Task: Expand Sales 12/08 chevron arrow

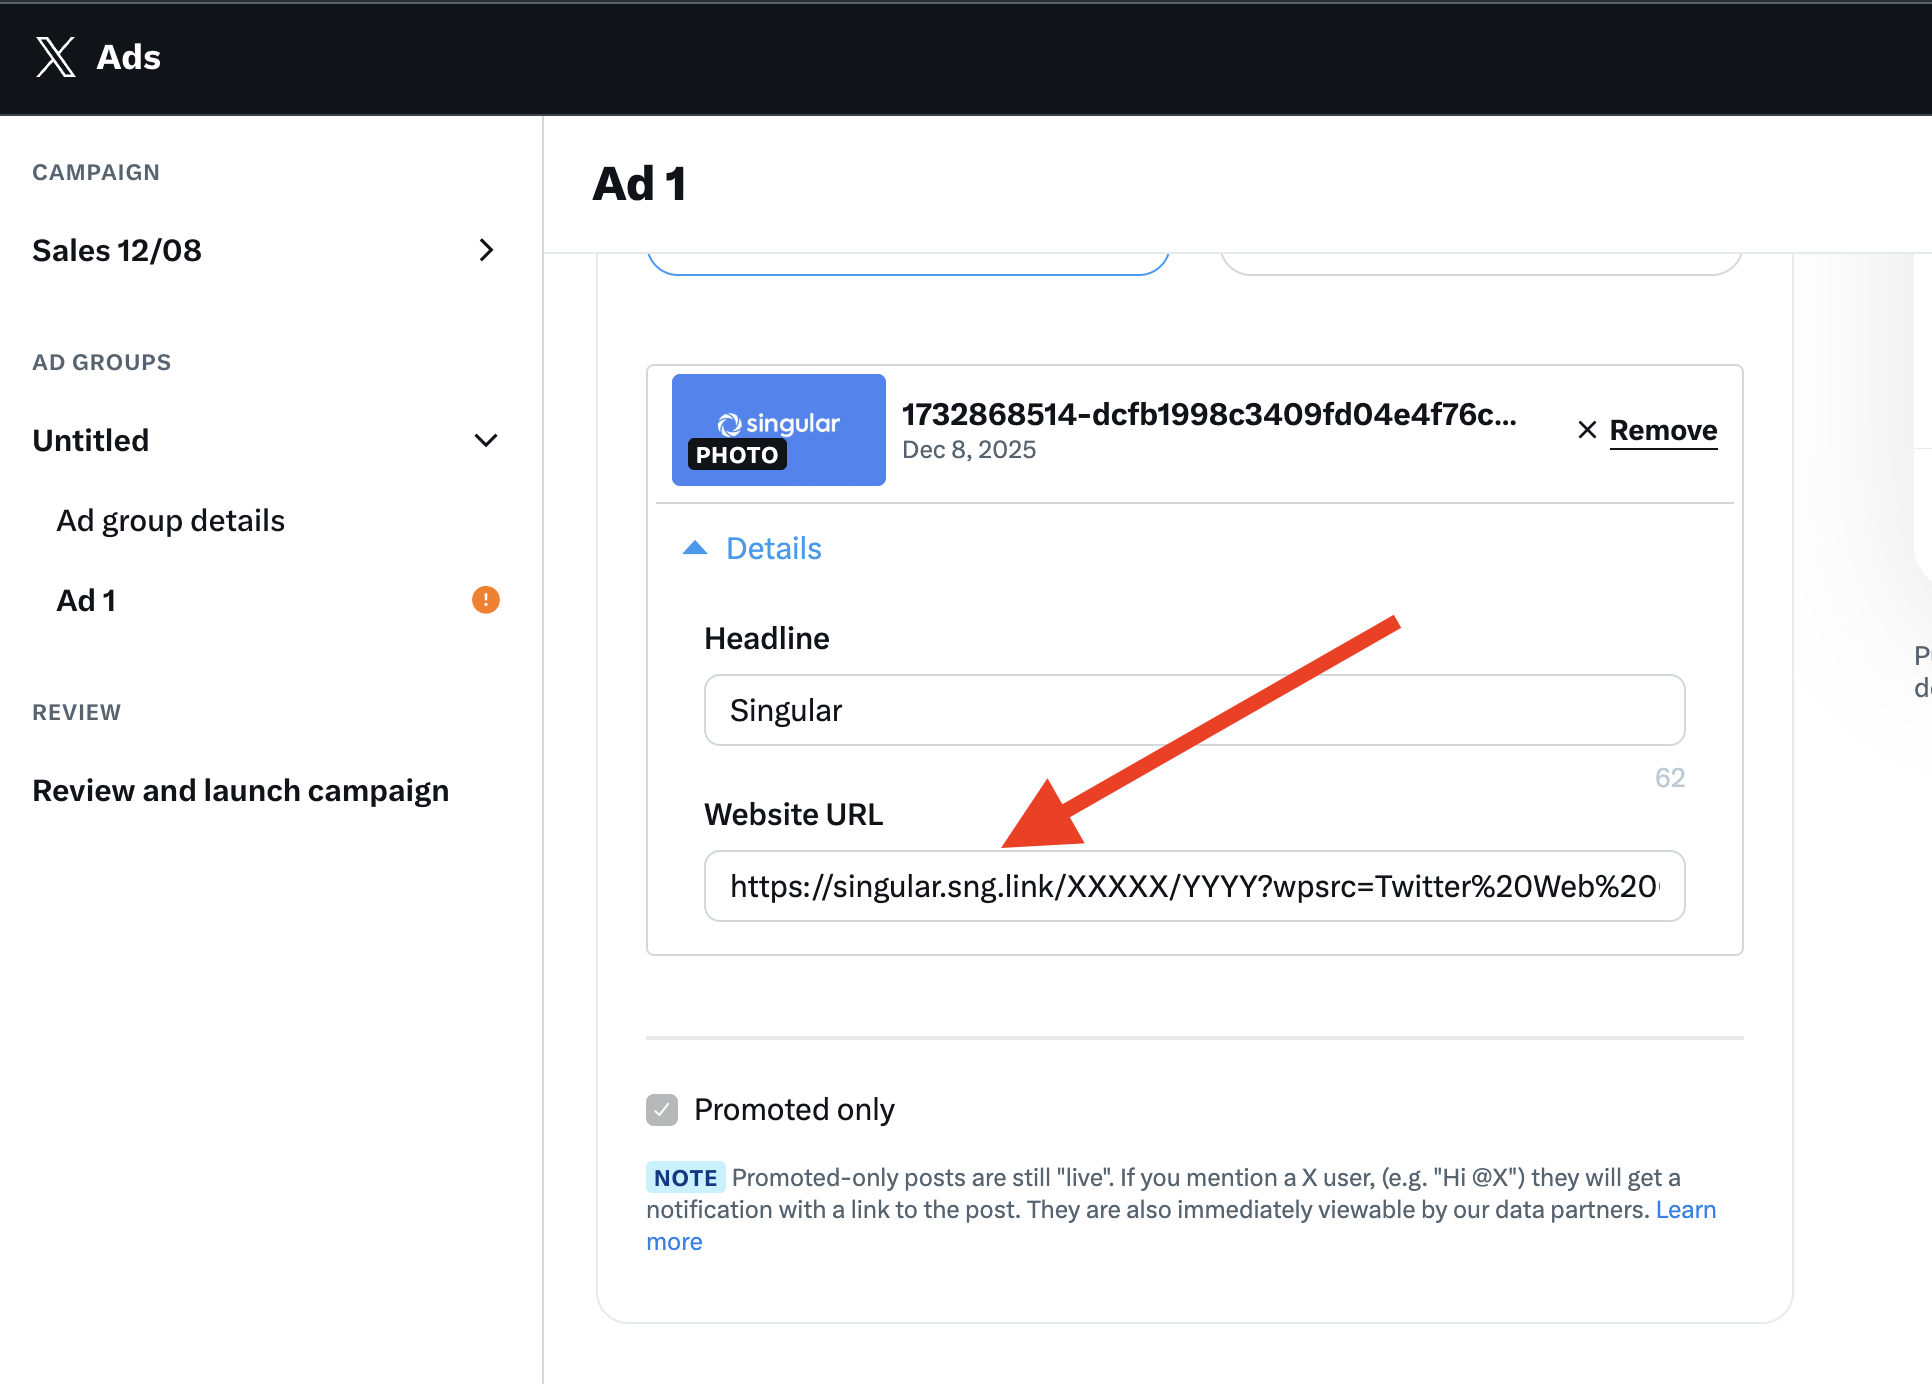Action: (x=486, y=250)
